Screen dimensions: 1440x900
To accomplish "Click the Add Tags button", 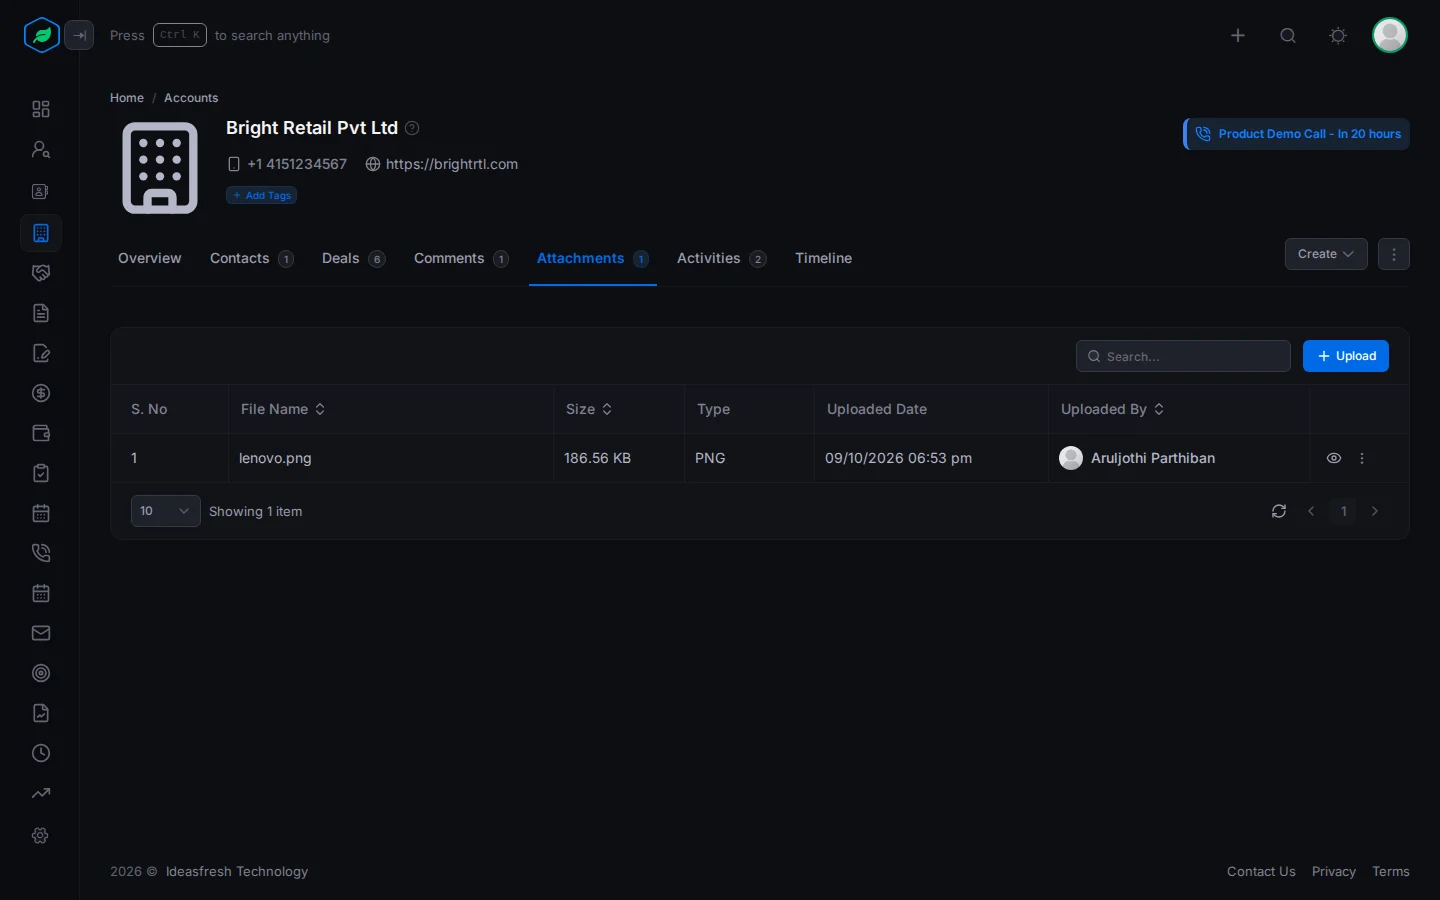I will pos(262,195).
